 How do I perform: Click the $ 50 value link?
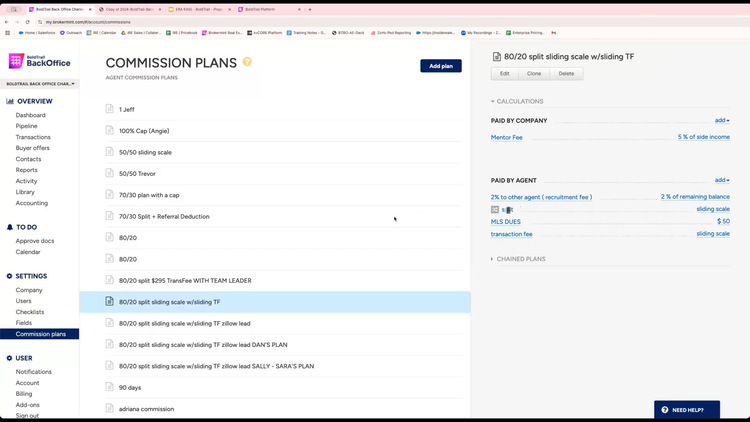point(723,222)
